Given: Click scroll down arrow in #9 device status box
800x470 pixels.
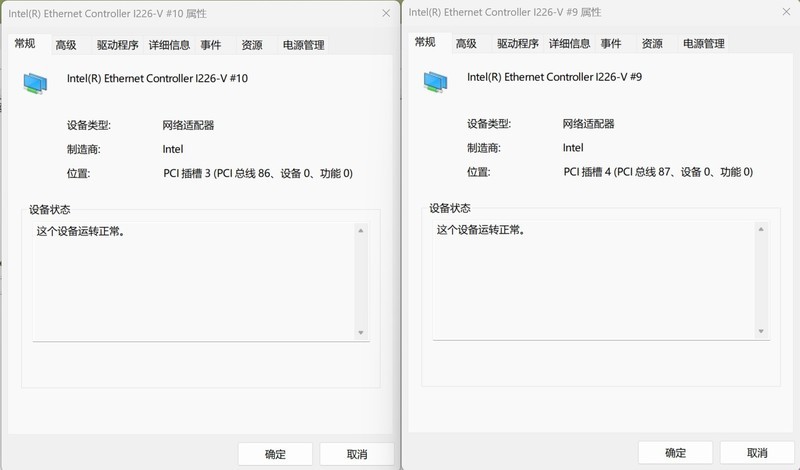Looking at the screenshot, I should pyautogui.click(x=761, y=331).
